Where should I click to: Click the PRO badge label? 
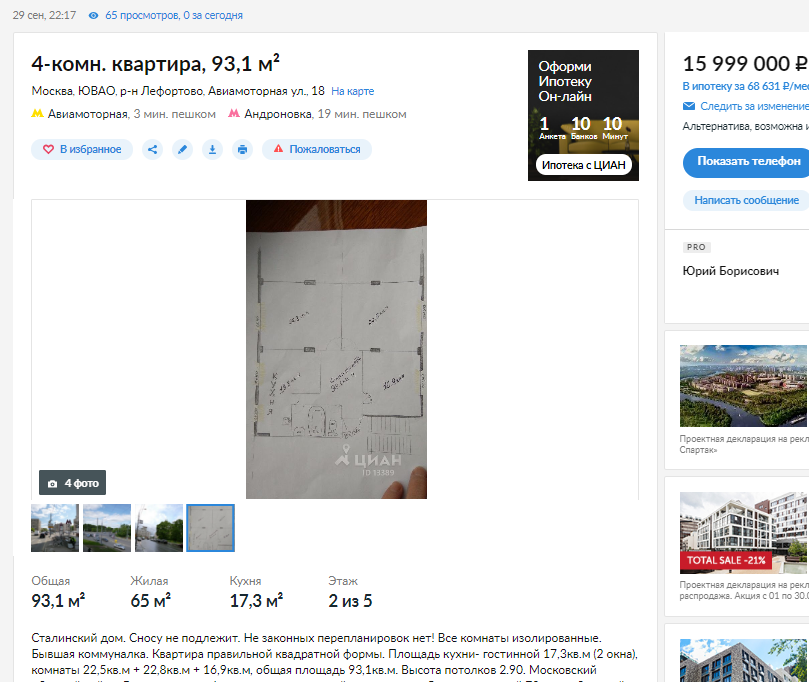tap(697, 247)
